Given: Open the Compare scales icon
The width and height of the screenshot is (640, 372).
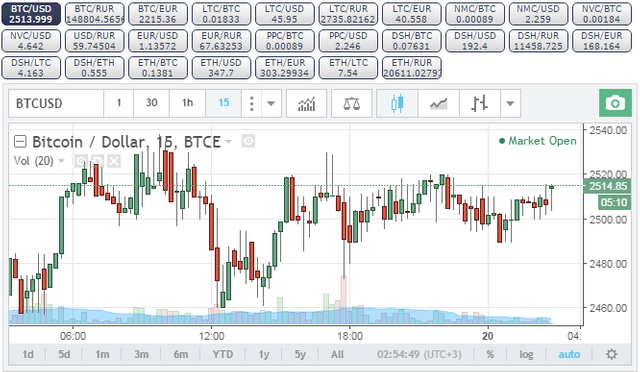Looking at the screenshot, I should coord(351,103).
